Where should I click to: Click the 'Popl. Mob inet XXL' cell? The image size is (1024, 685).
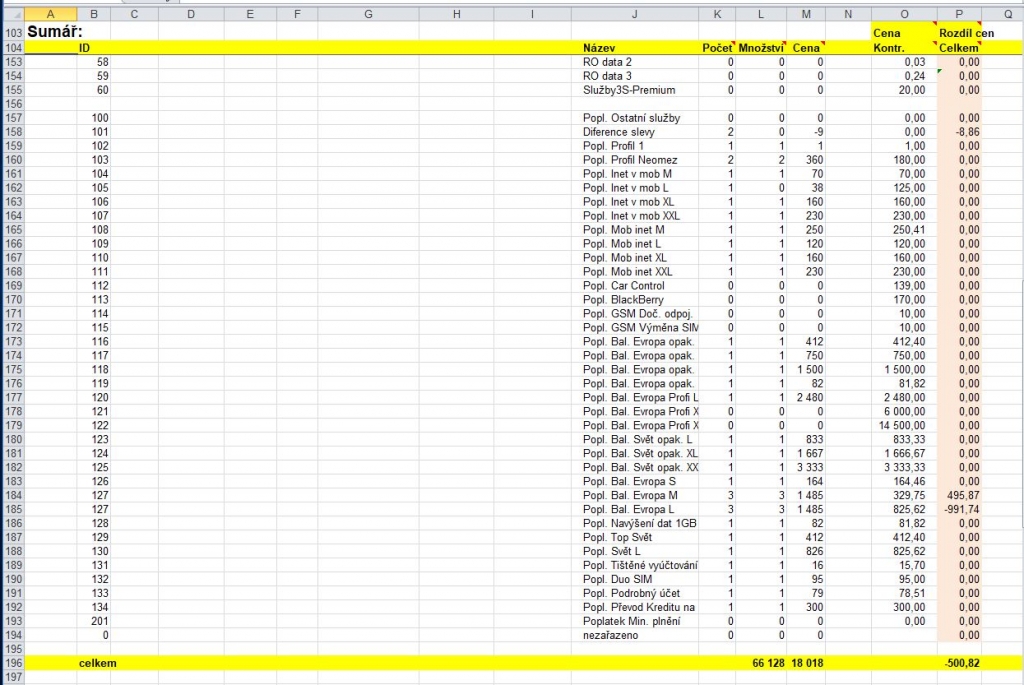[634, 272]
